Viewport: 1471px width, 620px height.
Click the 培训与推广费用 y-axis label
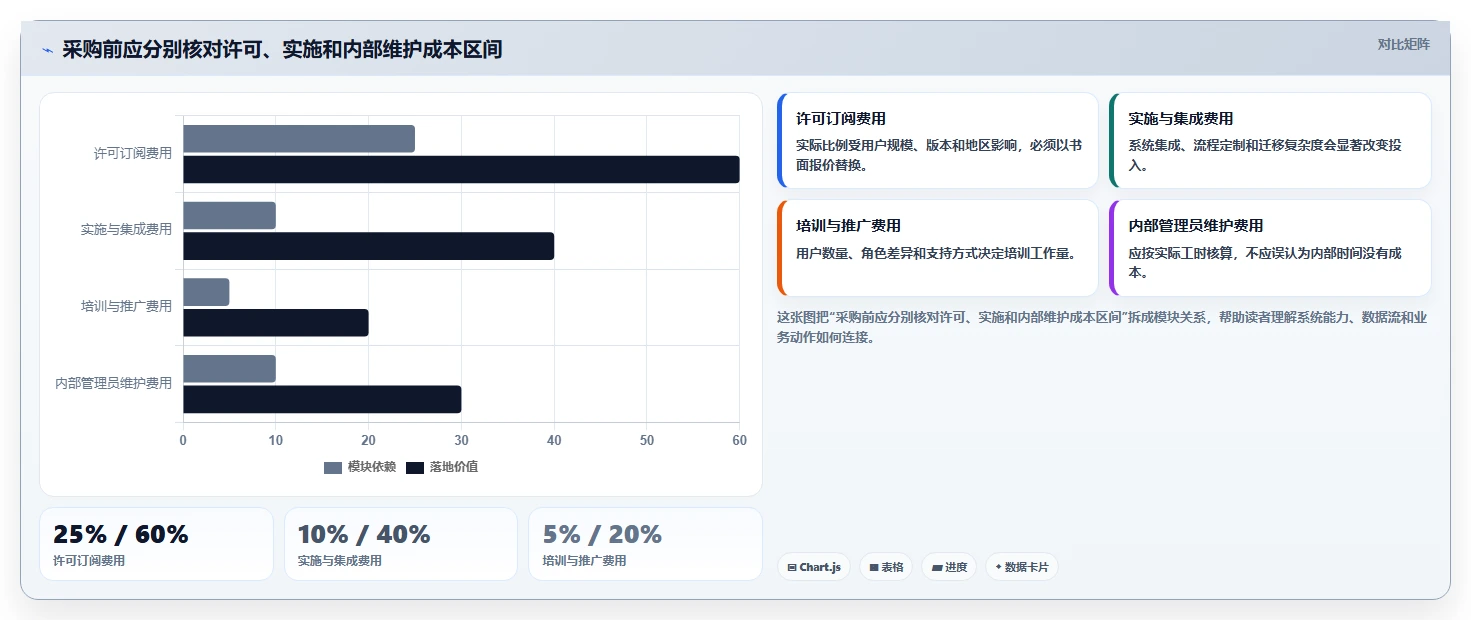[x=126, y=306]
